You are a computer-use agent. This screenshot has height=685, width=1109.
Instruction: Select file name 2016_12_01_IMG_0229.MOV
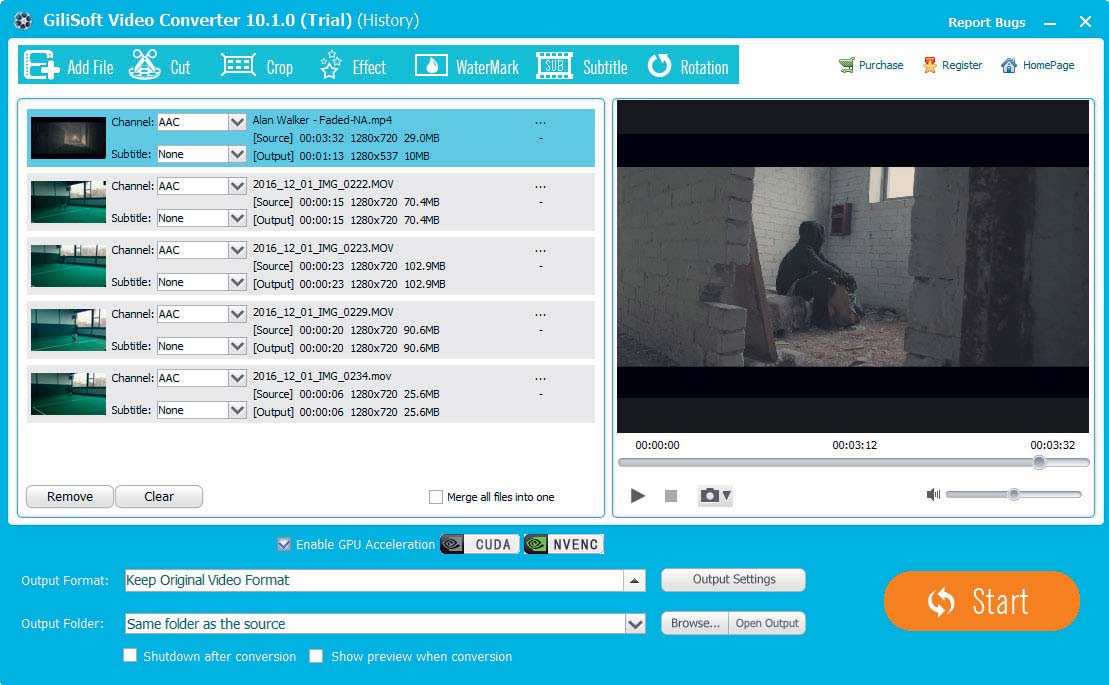[323, 312]
